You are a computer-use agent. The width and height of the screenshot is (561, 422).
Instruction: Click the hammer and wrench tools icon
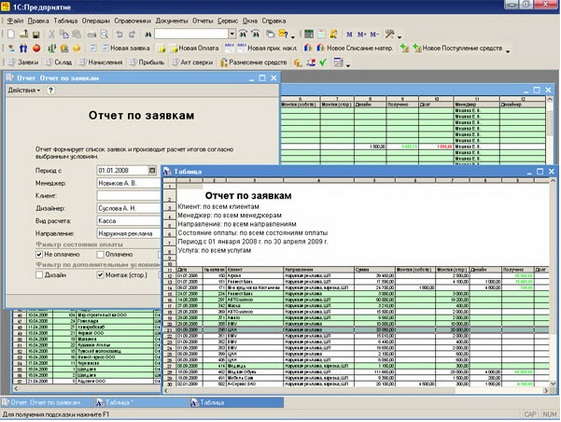coord(389,34)
